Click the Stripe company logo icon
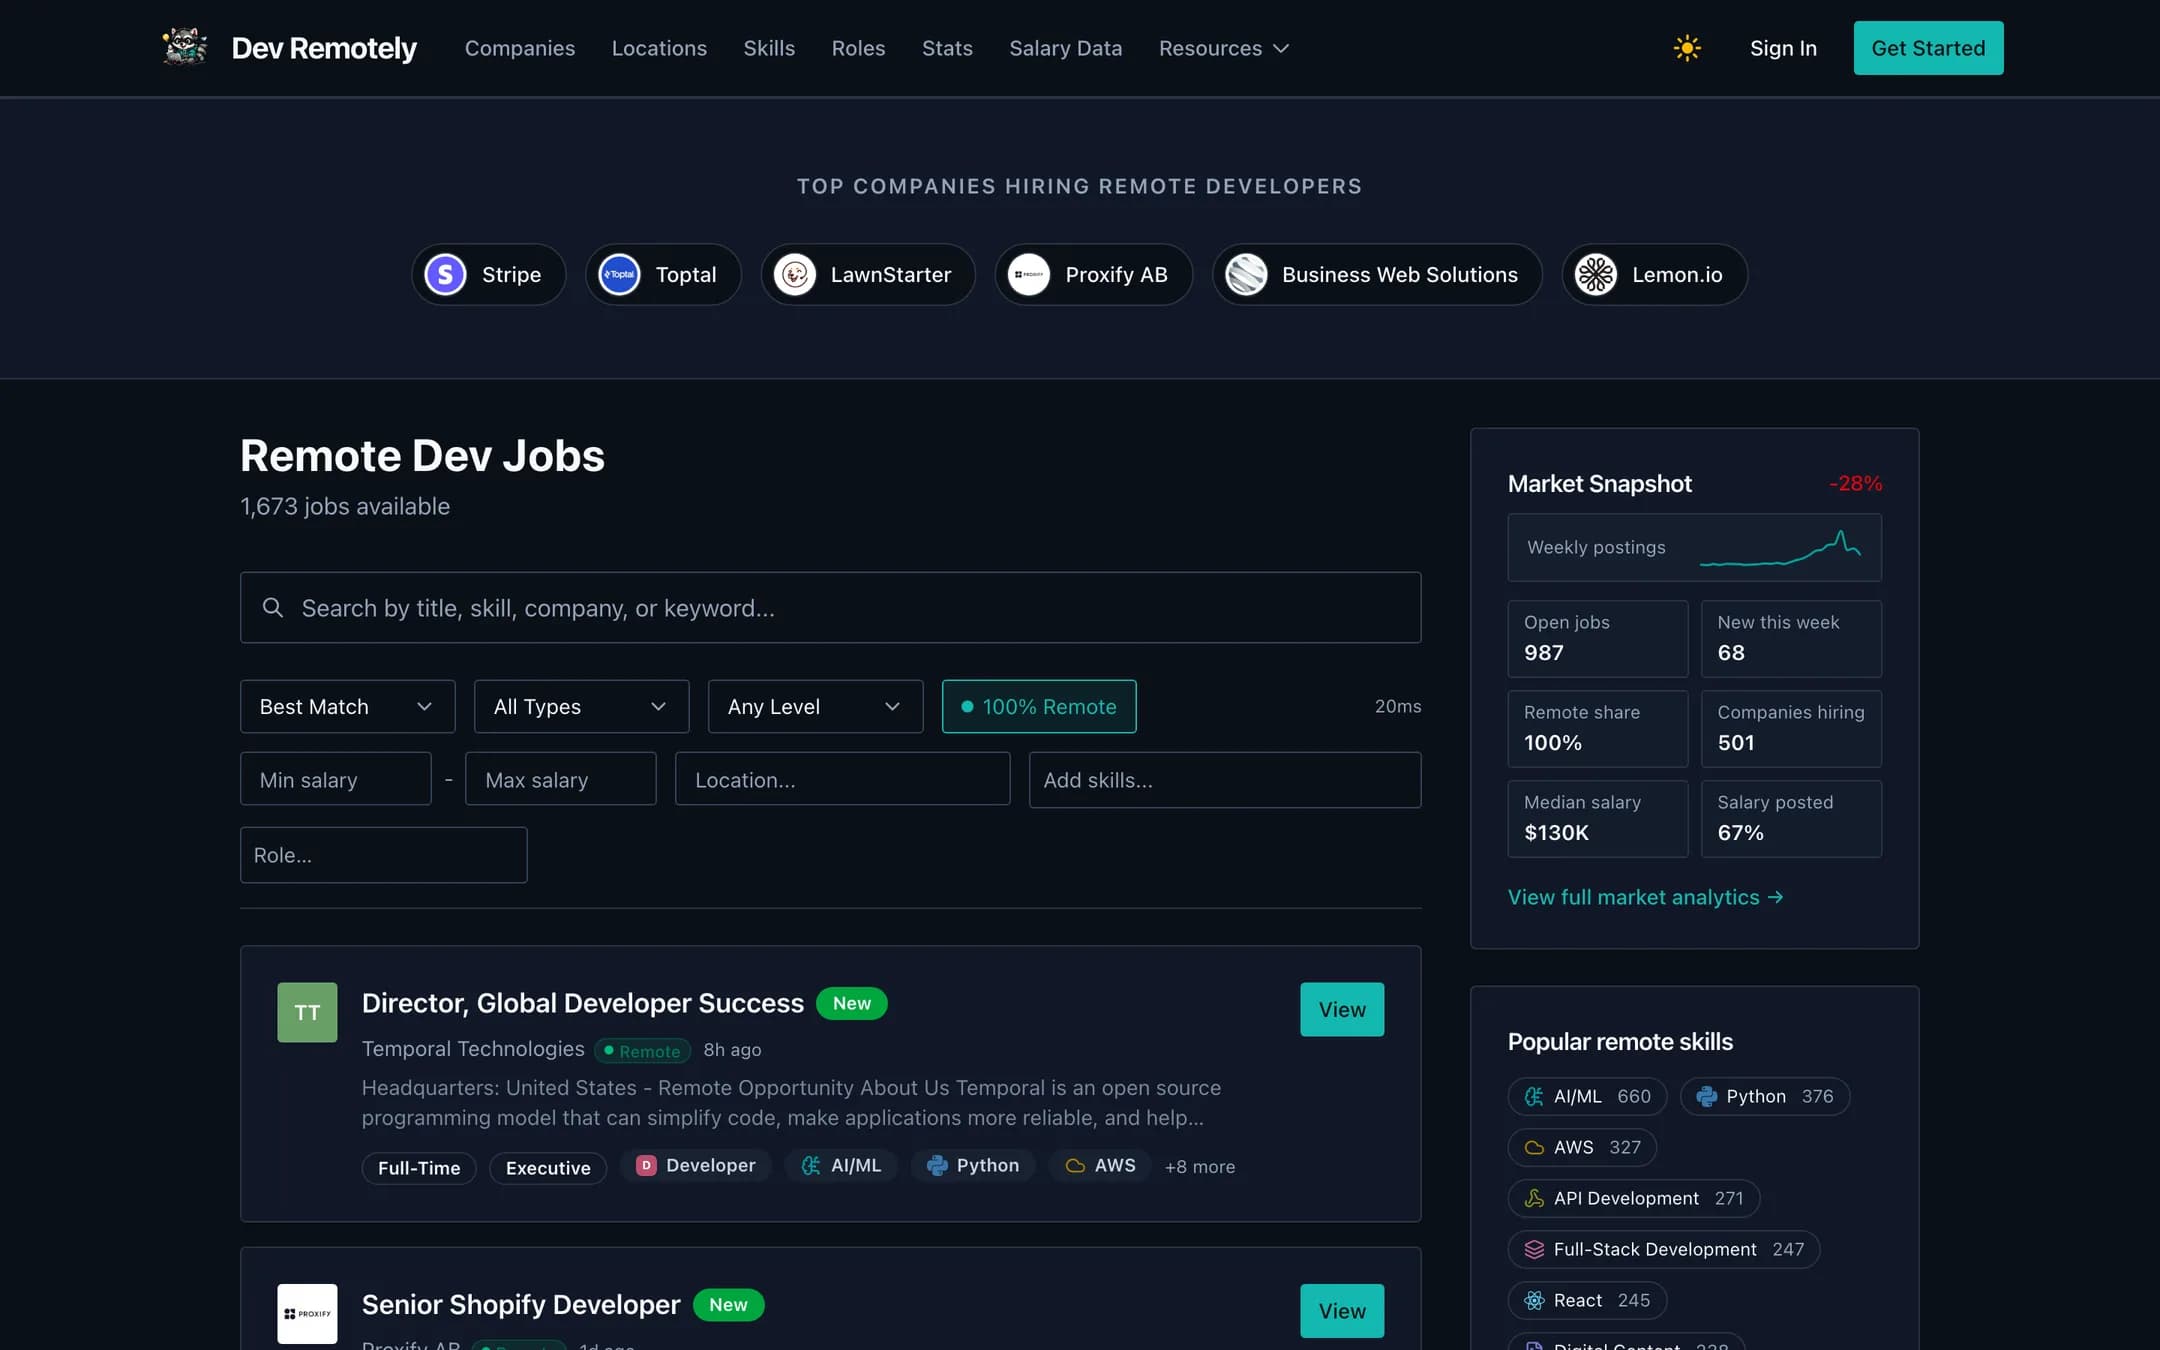 click(x=445, y=274)
